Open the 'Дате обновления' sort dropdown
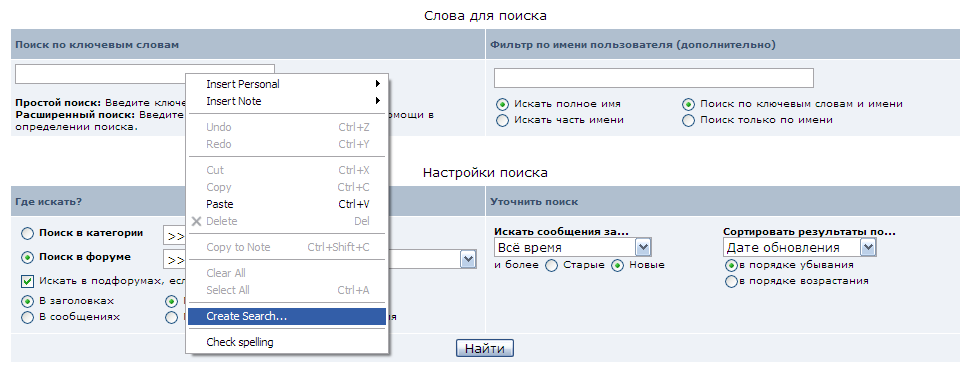Viewport: 971px width, 373px height. (799, 248)
